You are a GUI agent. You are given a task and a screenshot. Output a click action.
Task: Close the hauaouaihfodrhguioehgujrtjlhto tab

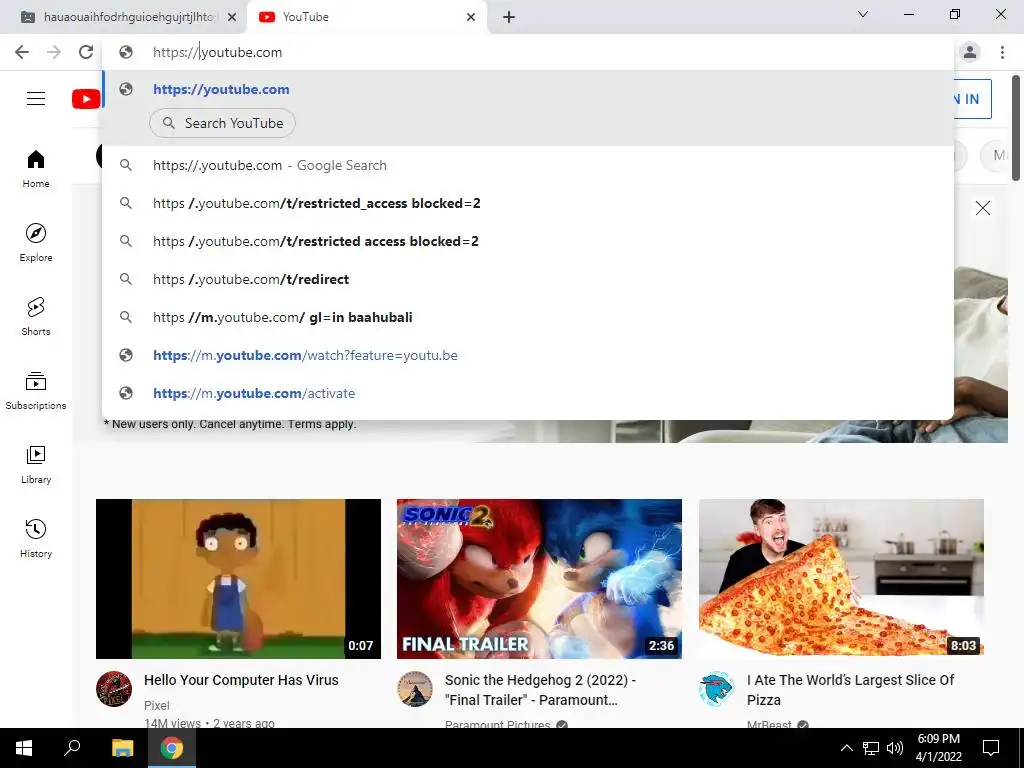232,17
